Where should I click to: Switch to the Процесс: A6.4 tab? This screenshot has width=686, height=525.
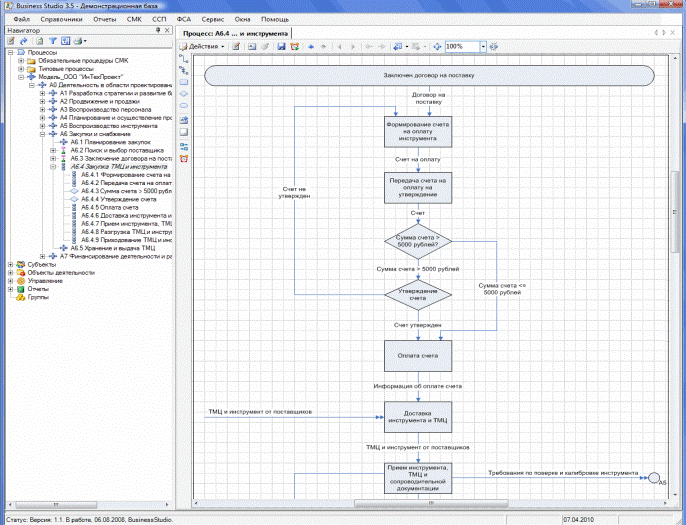pos(234,32)
